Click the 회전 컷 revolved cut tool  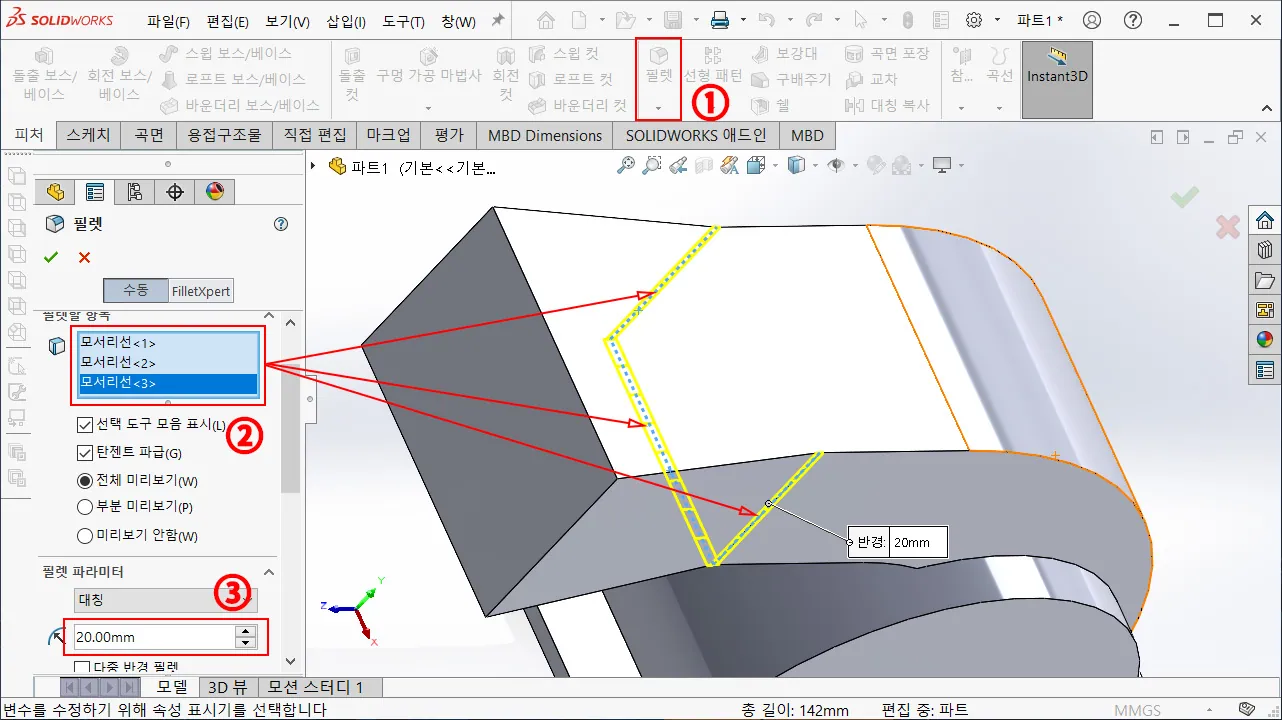pos(506,74)
